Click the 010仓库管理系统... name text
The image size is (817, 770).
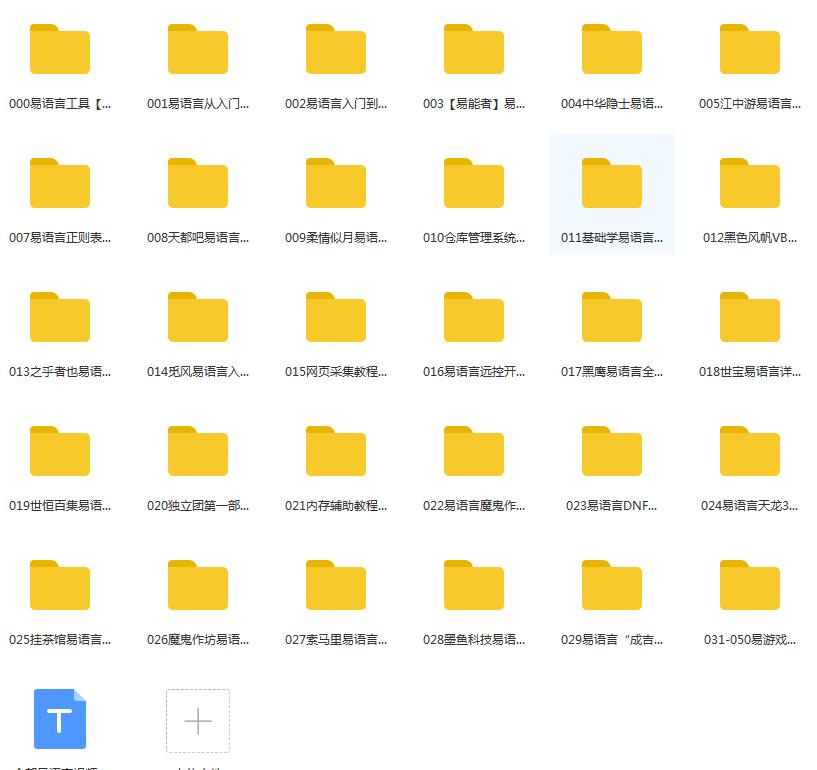(x=474, y=238)
